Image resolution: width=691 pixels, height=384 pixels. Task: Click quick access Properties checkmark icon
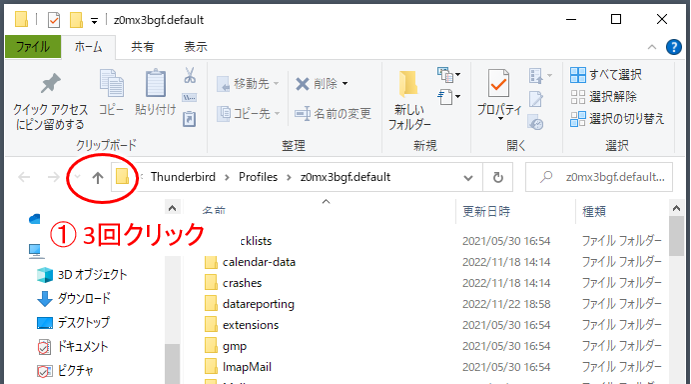click(x=54, y=20)
